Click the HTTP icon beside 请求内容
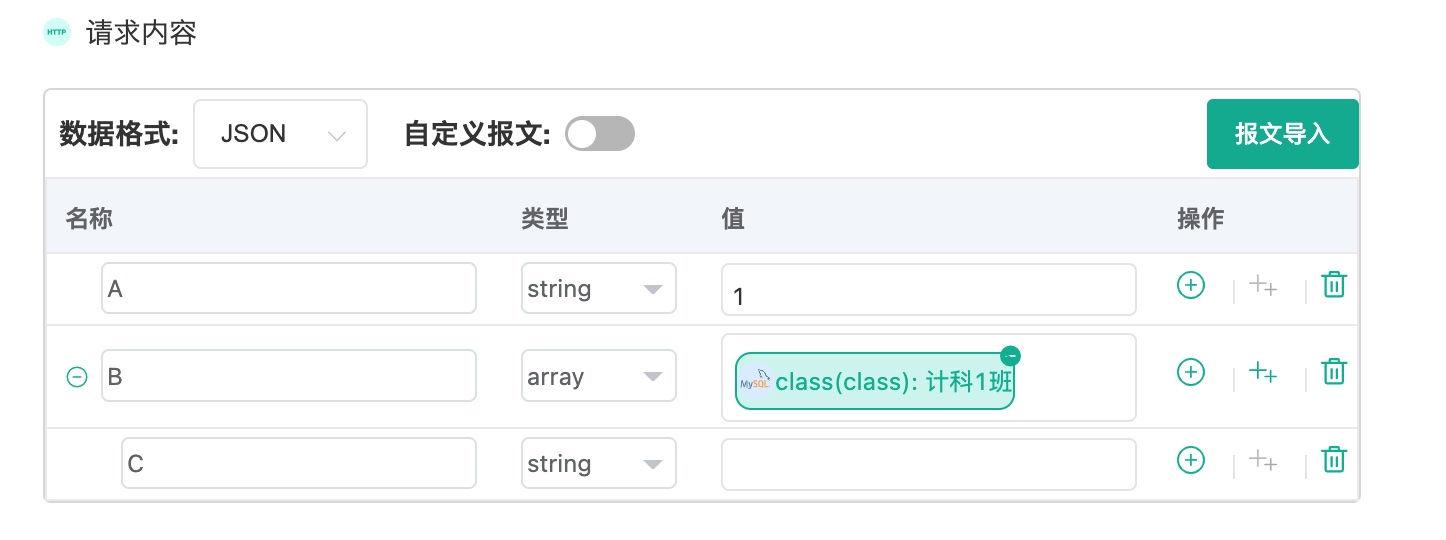Image resolution: width=1446 pixels, height=540 pixels. 57,32
